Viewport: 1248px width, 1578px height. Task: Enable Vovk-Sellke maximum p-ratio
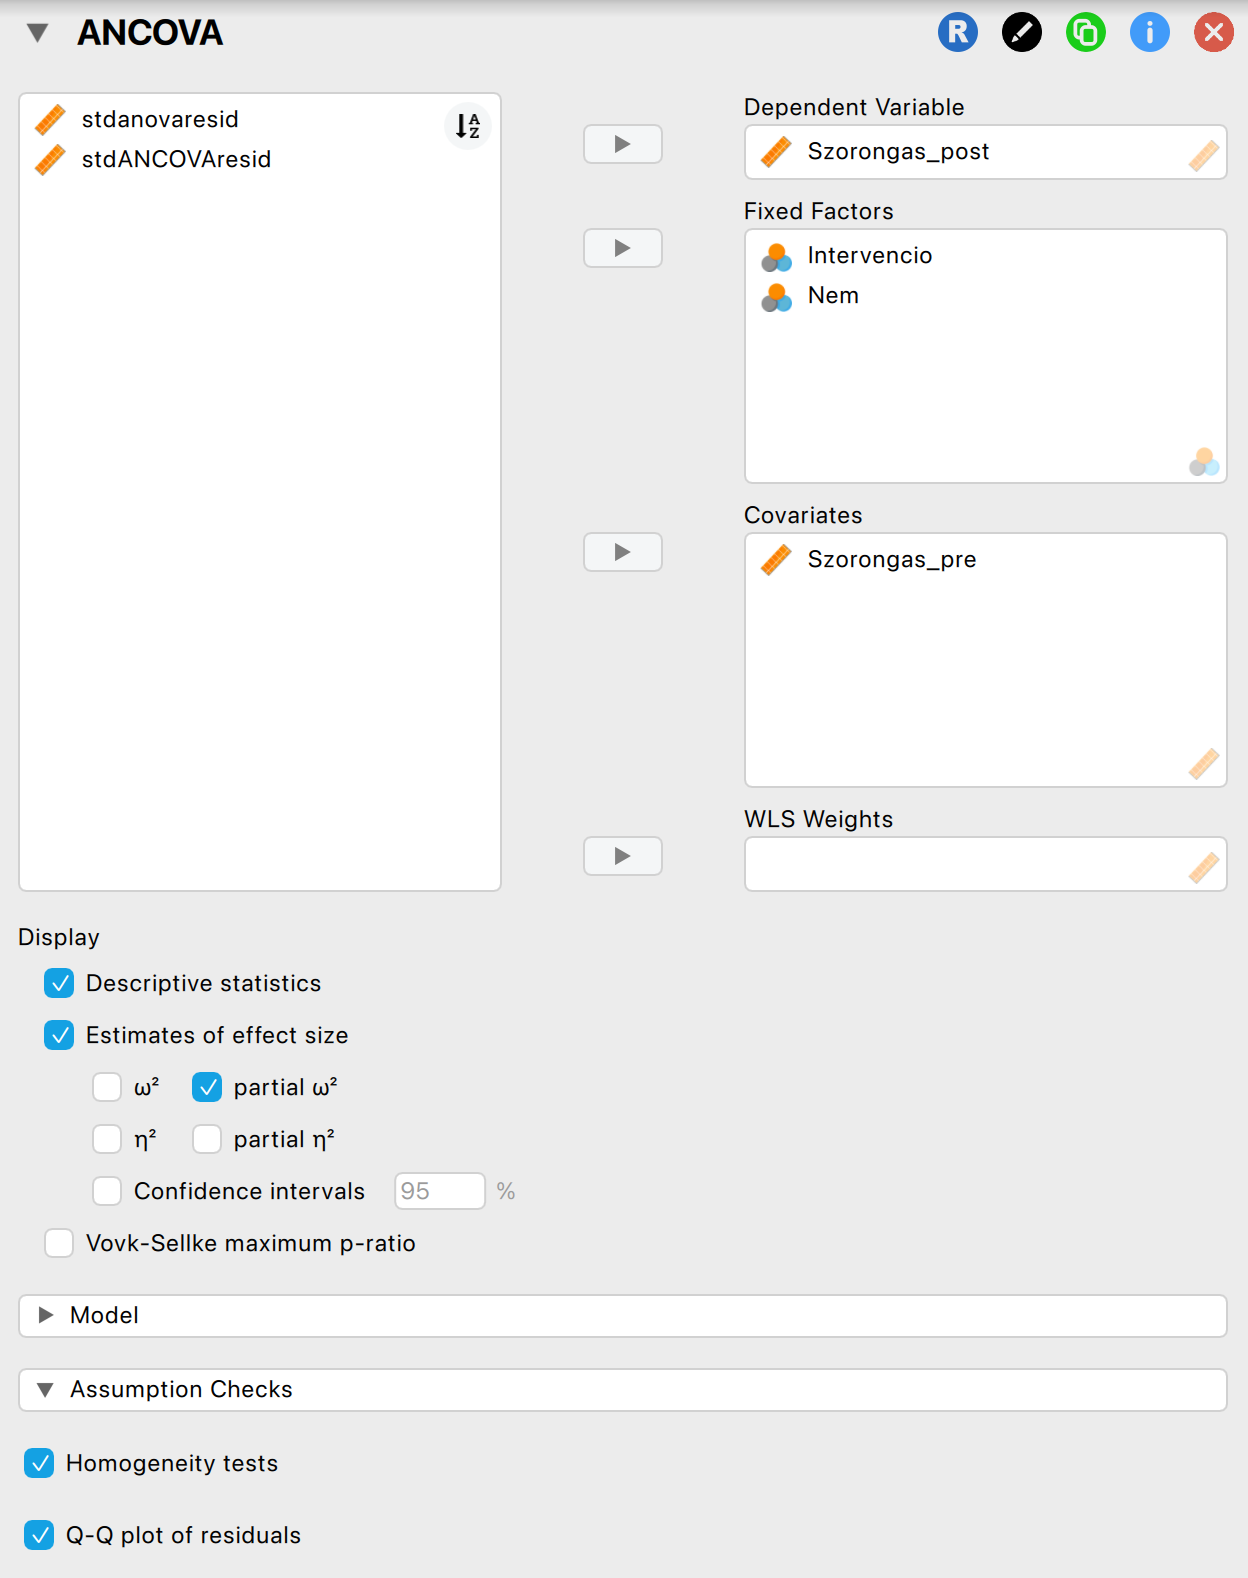click(x=59, y=1243)
